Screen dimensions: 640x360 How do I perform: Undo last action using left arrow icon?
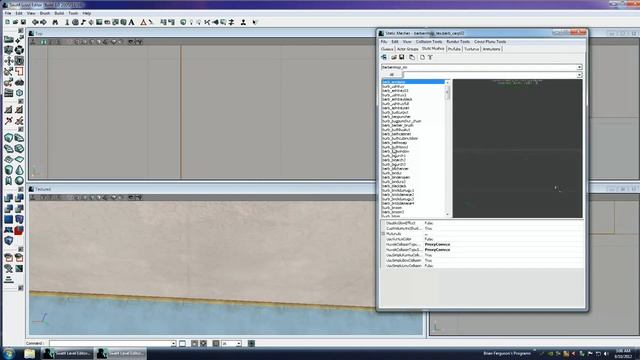point(35,22)
